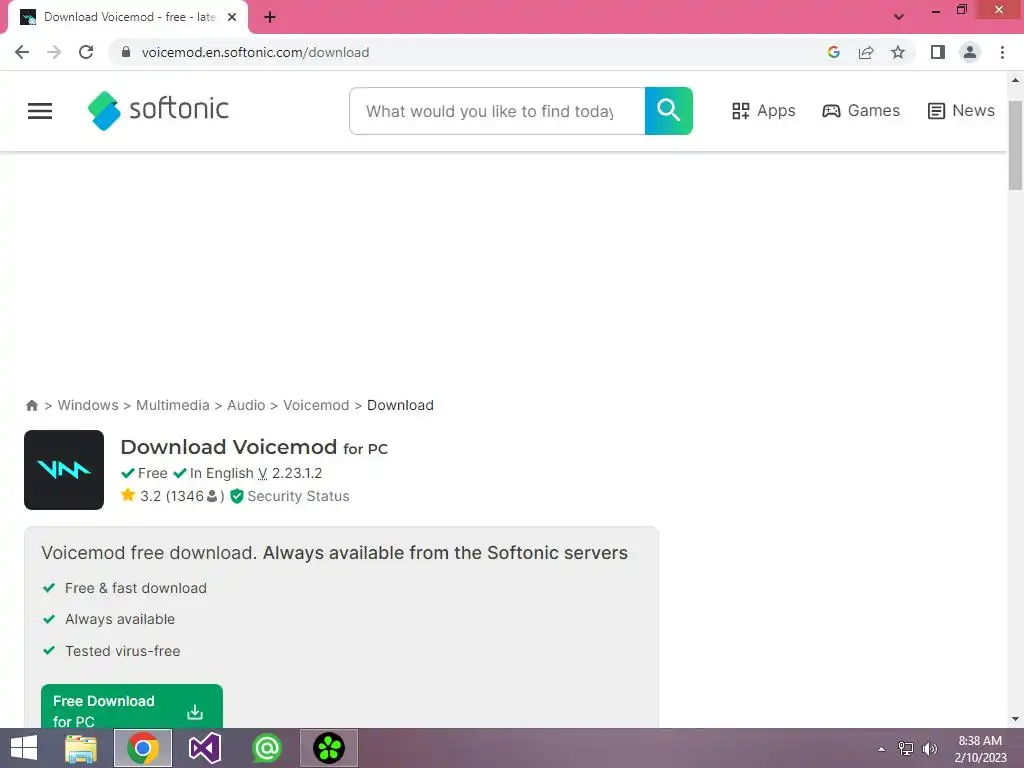This screenshot has height=768, width=1024.
Task: Open the Multimedia breadcrumb link
Action: pos(172,406)
